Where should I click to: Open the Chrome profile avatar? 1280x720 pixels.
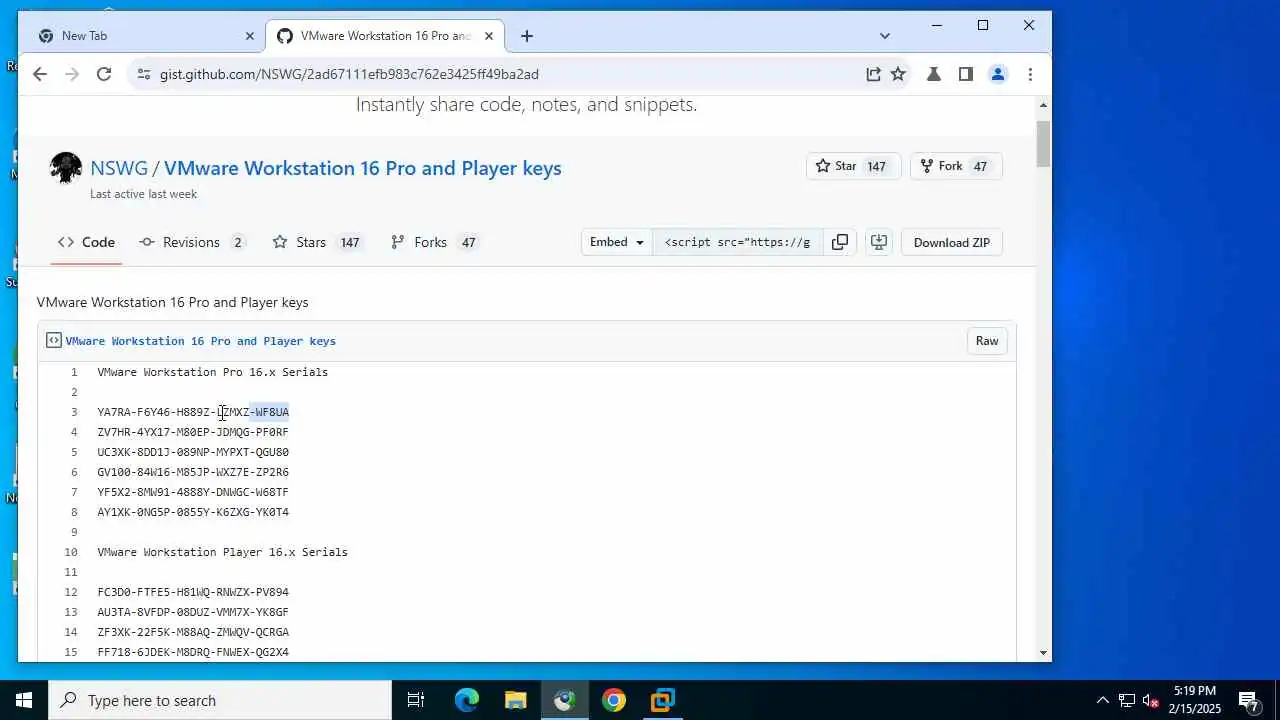tap(997, 74)
